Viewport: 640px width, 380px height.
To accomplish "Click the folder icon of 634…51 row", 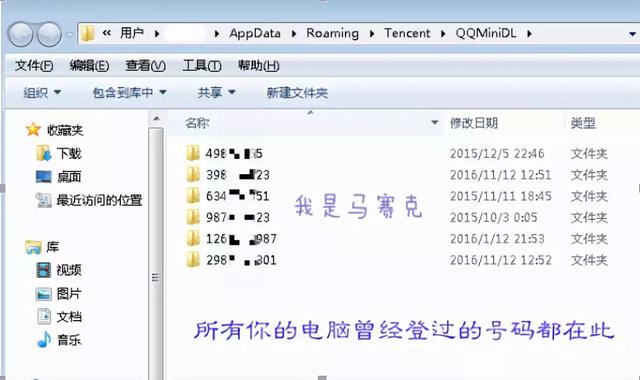I will pos(193,196).
